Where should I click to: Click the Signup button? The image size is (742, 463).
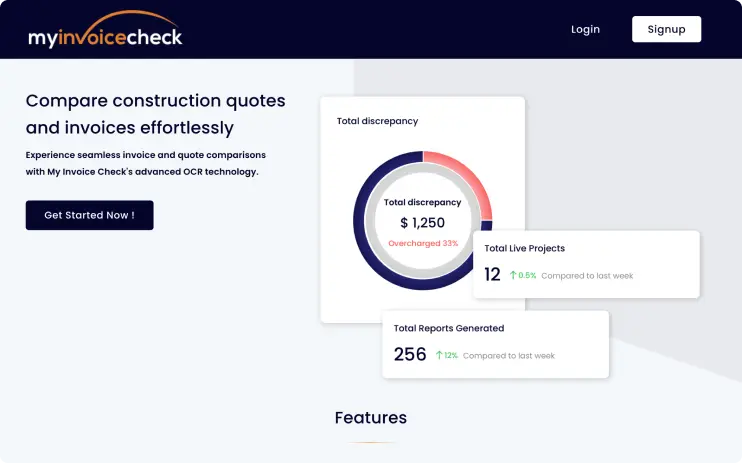(666, 29)
